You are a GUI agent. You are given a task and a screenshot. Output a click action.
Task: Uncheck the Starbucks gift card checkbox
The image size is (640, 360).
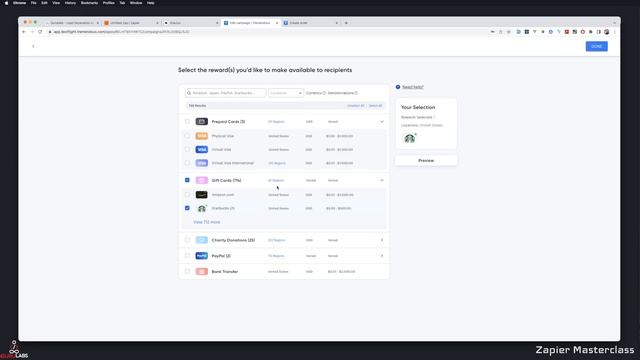click(187, 208)
